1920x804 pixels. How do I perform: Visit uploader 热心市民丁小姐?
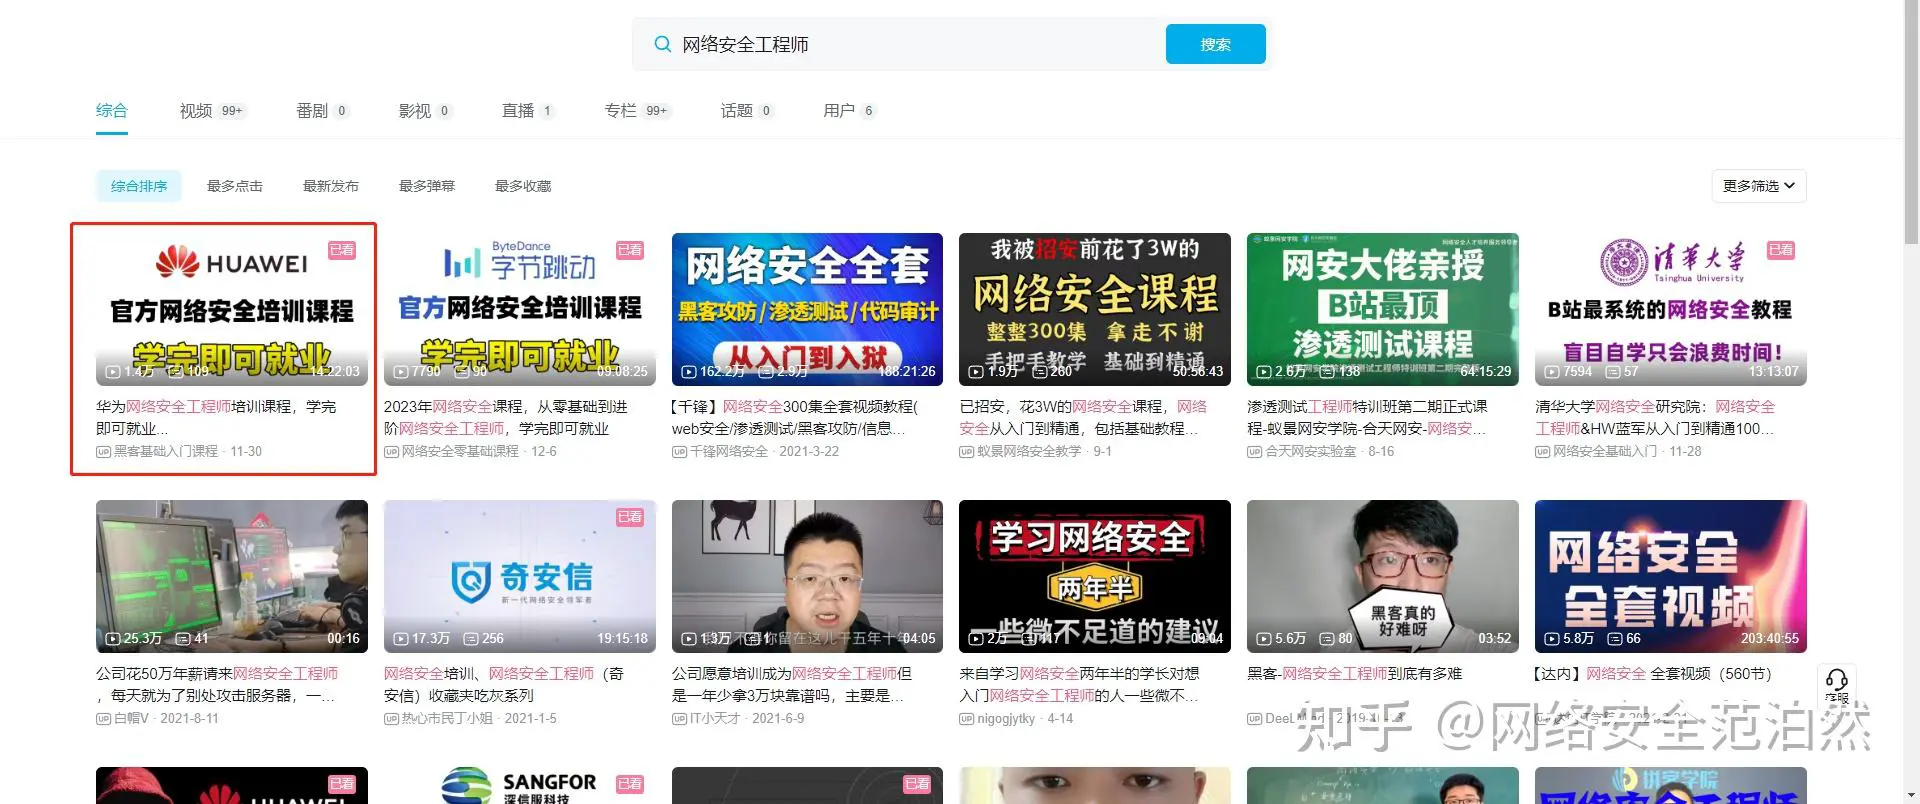point(447,719)
